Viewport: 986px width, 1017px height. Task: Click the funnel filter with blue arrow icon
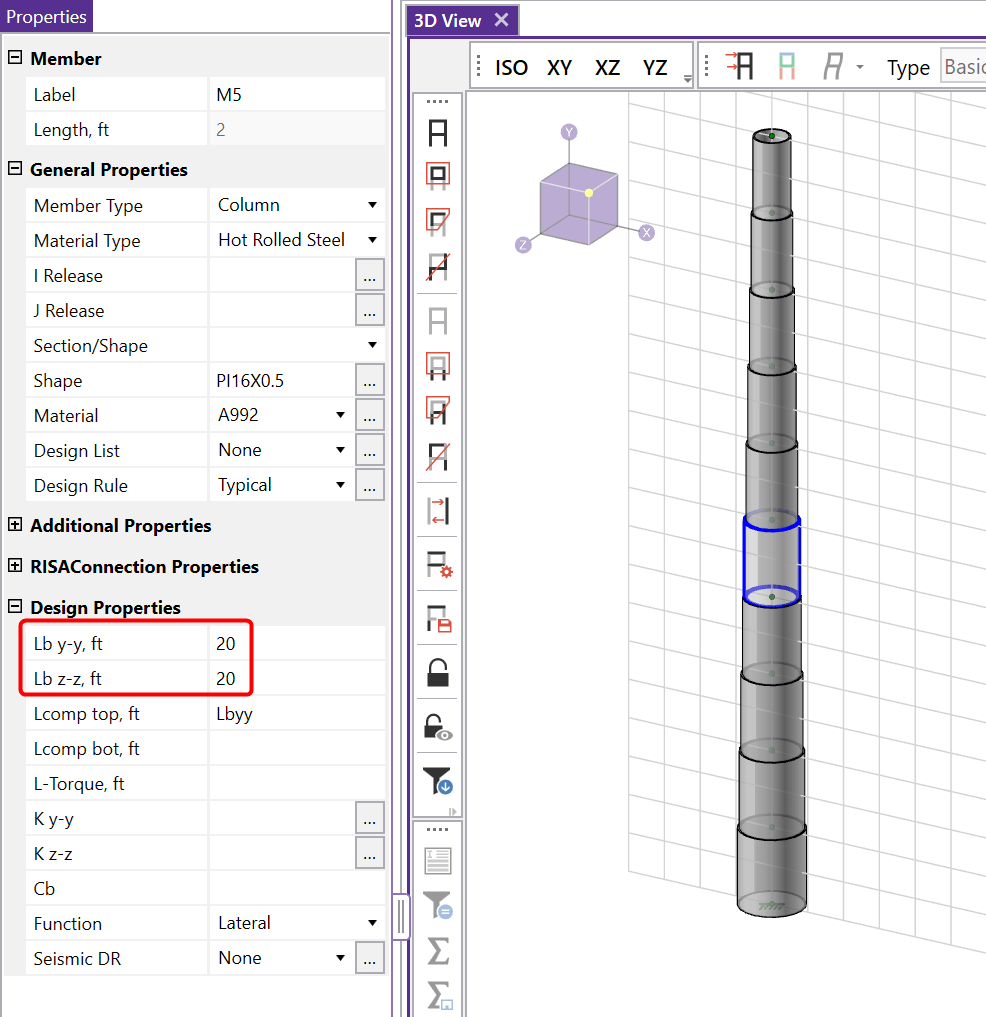point(438,780)
